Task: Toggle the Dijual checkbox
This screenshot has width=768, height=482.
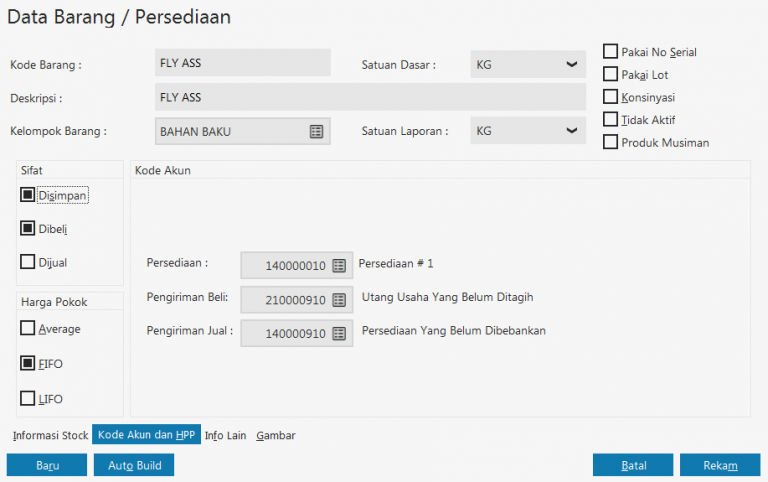Action: coord(28,262)
